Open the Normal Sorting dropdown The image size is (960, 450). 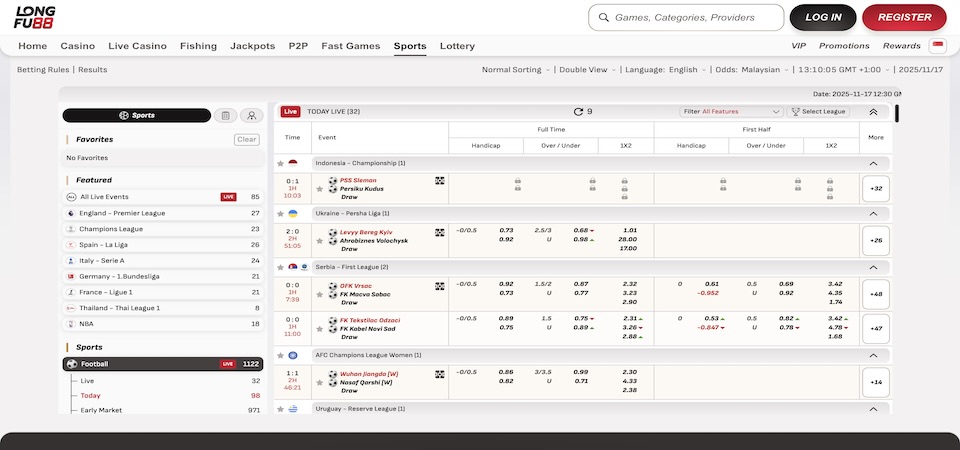pyautogui.click(x=516, y=70)
